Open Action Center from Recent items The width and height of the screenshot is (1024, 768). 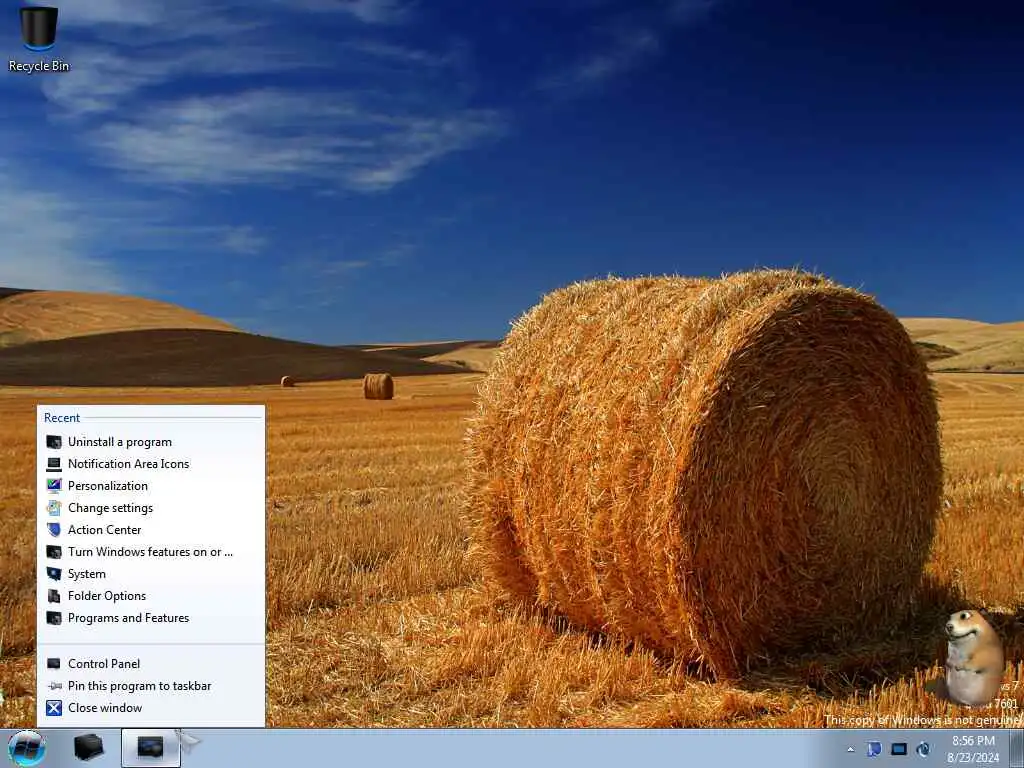click(151, 530)
